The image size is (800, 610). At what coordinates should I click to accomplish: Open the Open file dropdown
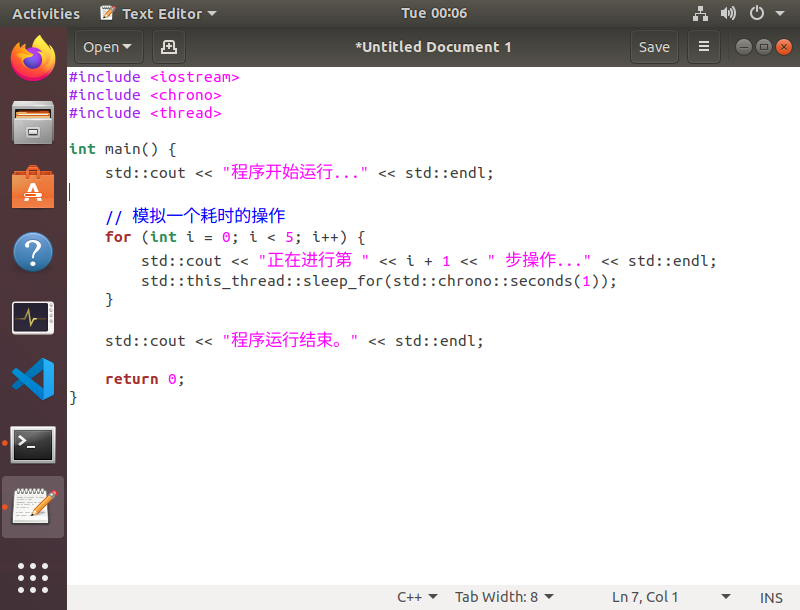point(109,47)
